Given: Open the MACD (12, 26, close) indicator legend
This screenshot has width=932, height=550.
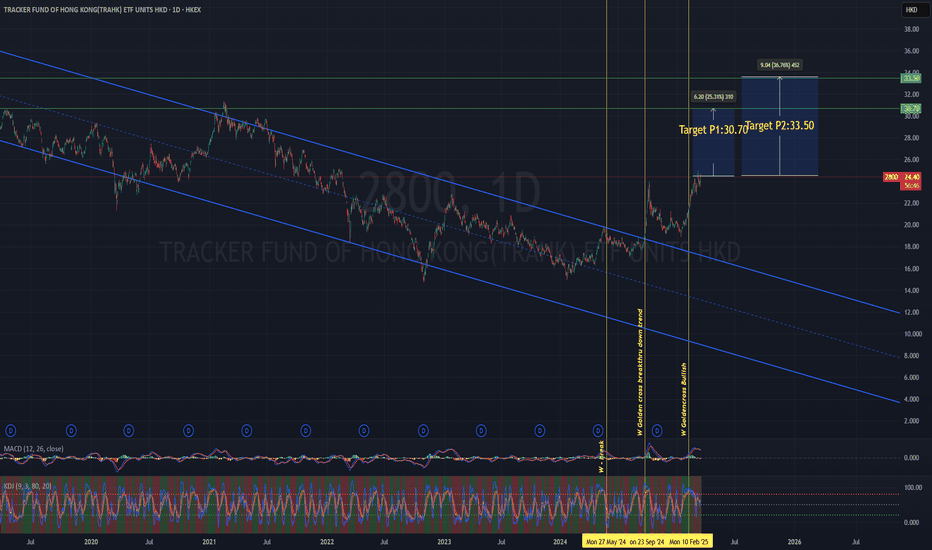Looking at the screenshot, I should click(x=33, y=448).
